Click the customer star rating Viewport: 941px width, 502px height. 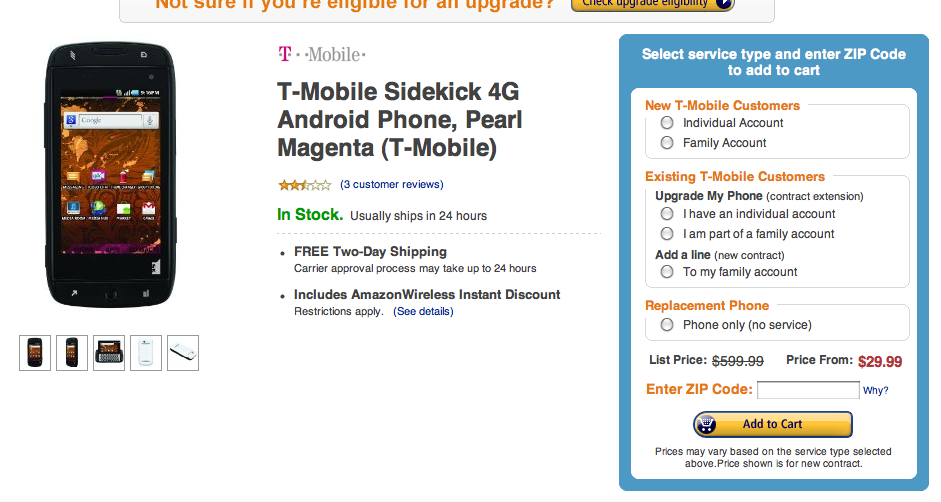[304, 185]
